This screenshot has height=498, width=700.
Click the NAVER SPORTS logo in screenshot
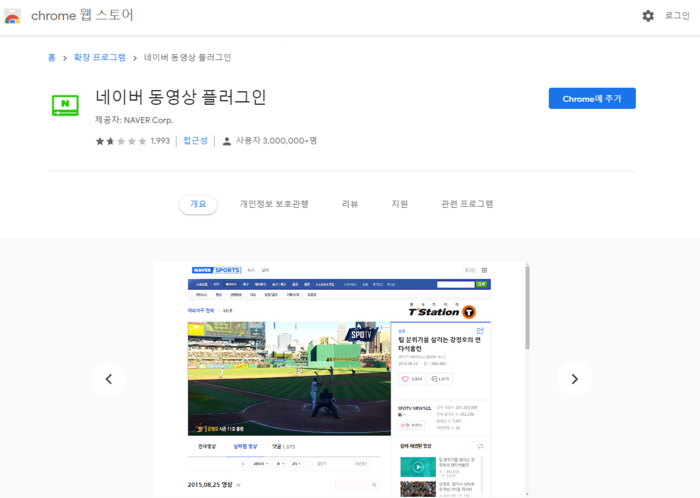(217, 270)
